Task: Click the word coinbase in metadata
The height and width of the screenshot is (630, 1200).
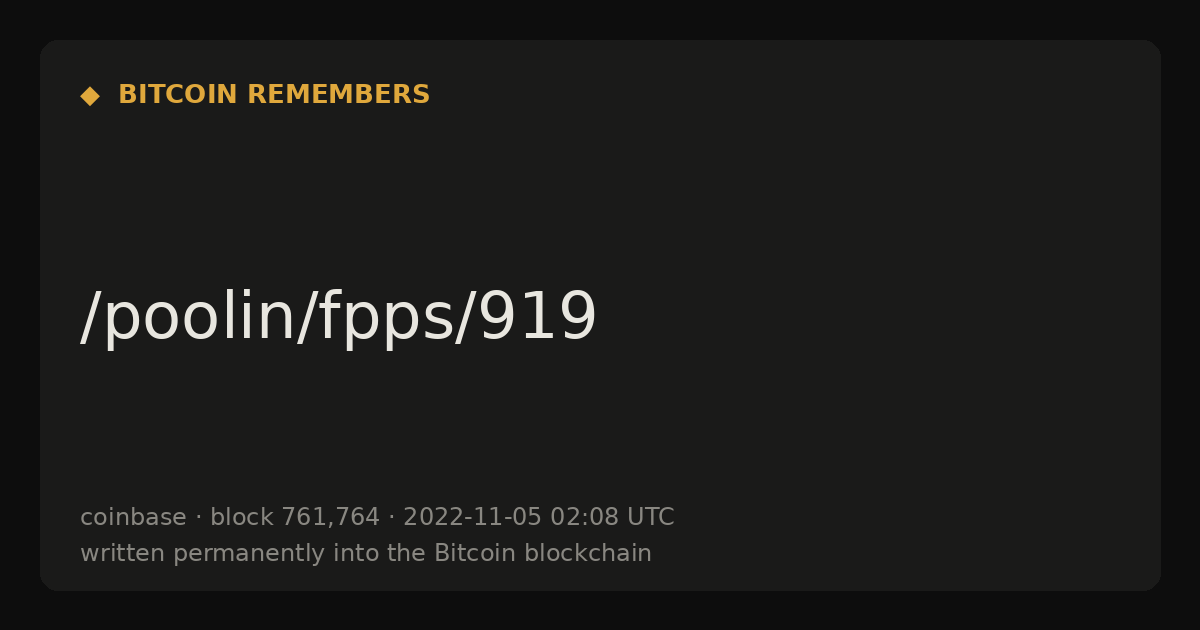Action: 133,517
